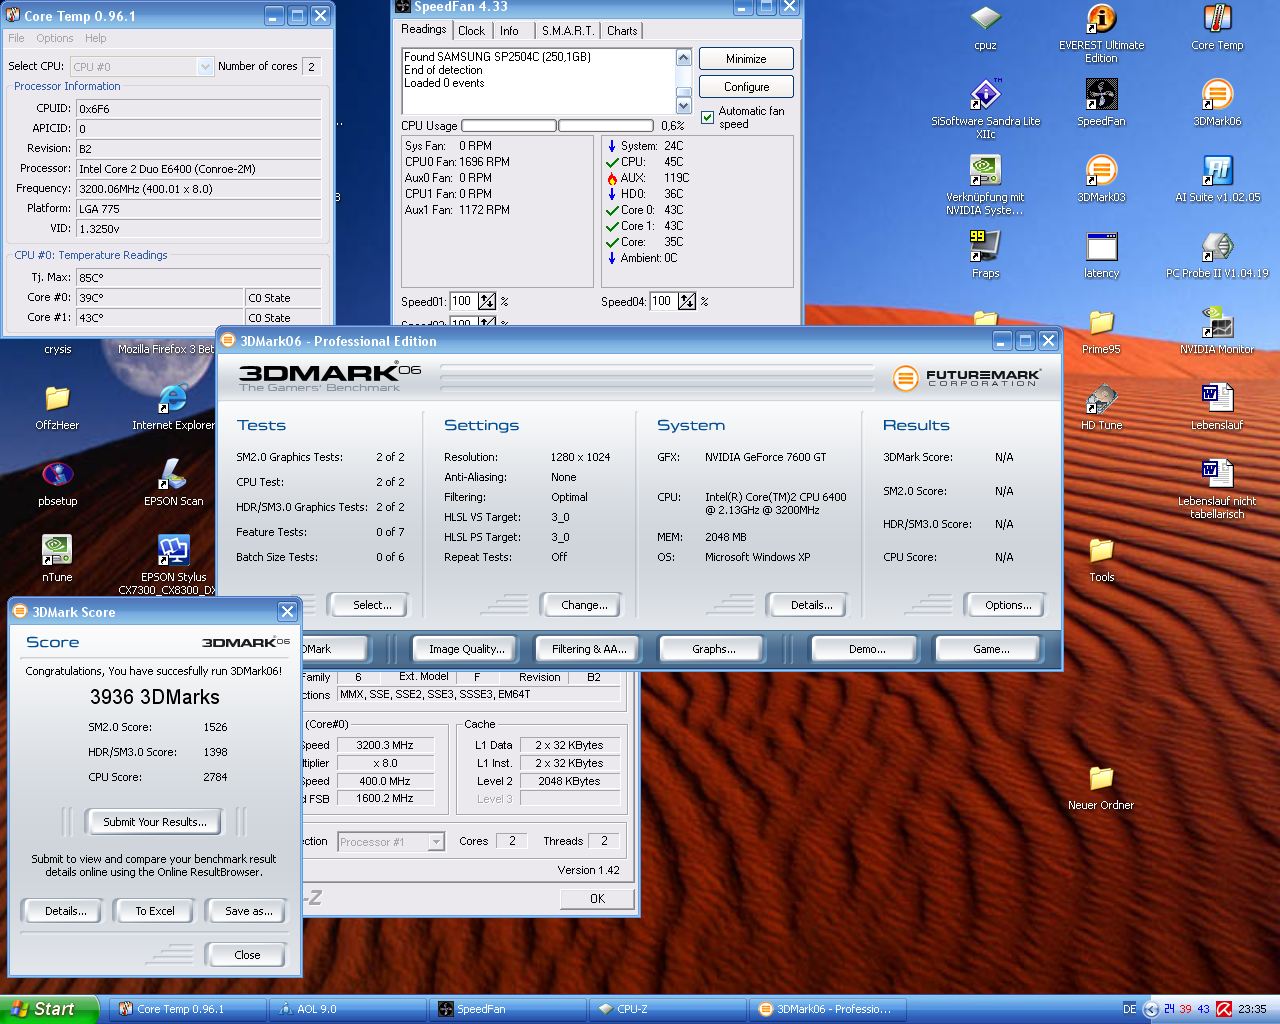The height and width of the screenshot is (1024, 1280).
Task: Launch EVEREST Ultimate Edition desktop icon
Action: click(1101, 33)
